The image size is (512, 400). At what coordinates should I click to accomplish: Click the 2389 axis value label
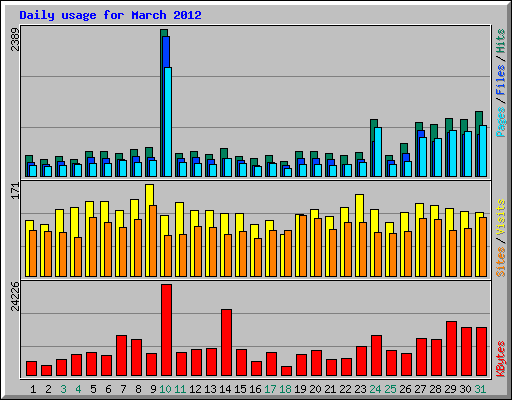tap(15, 39)
